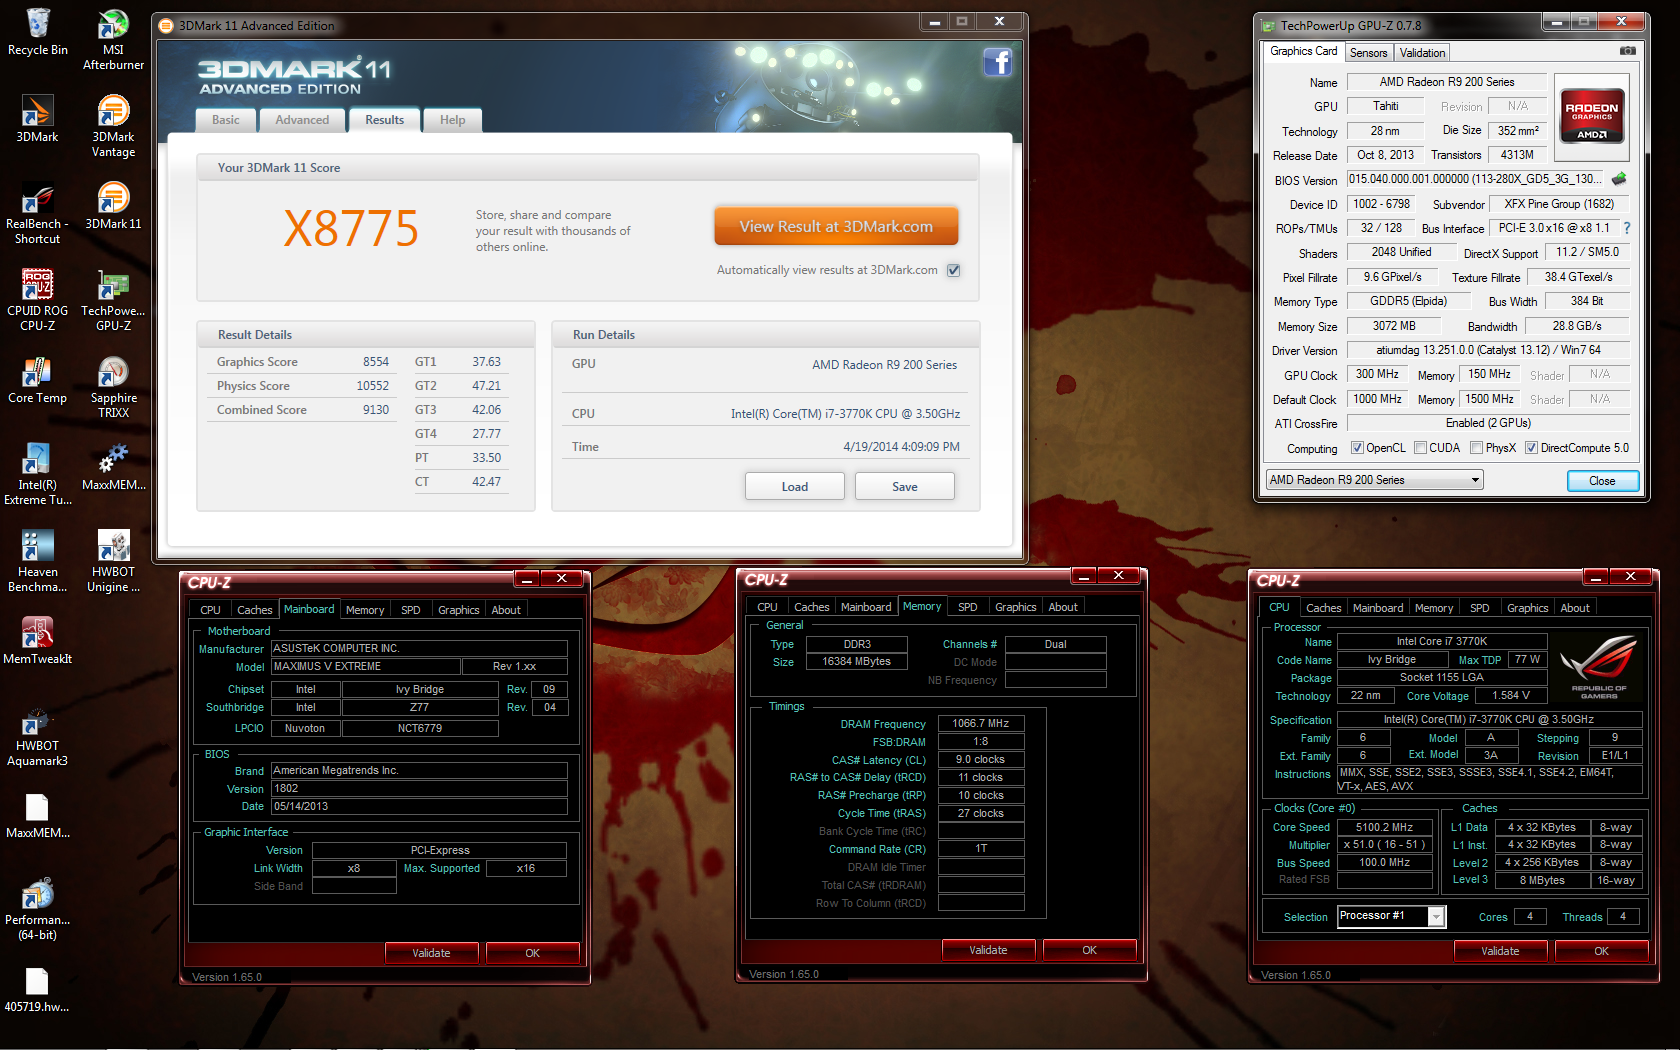Open the HWBOT Unigine desktop icon
The width and height of the screenshot is (1680, 1050).
point(113,561)
